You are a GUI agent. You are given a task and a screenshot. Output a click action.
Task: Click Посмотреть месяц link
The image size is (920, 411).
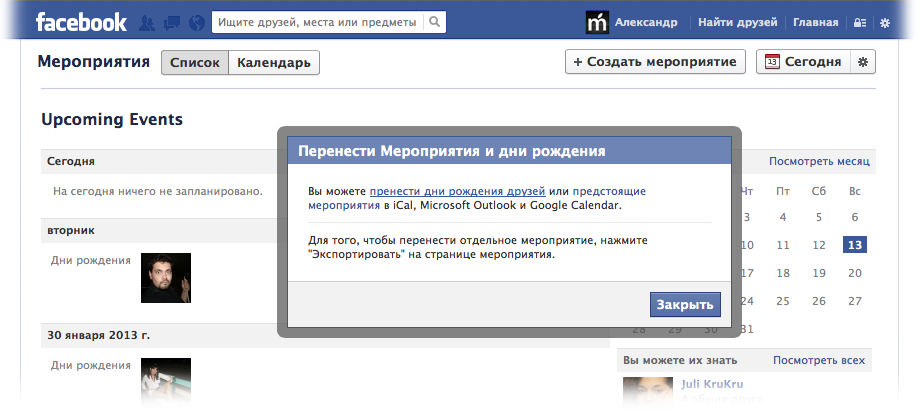(819, 161)
